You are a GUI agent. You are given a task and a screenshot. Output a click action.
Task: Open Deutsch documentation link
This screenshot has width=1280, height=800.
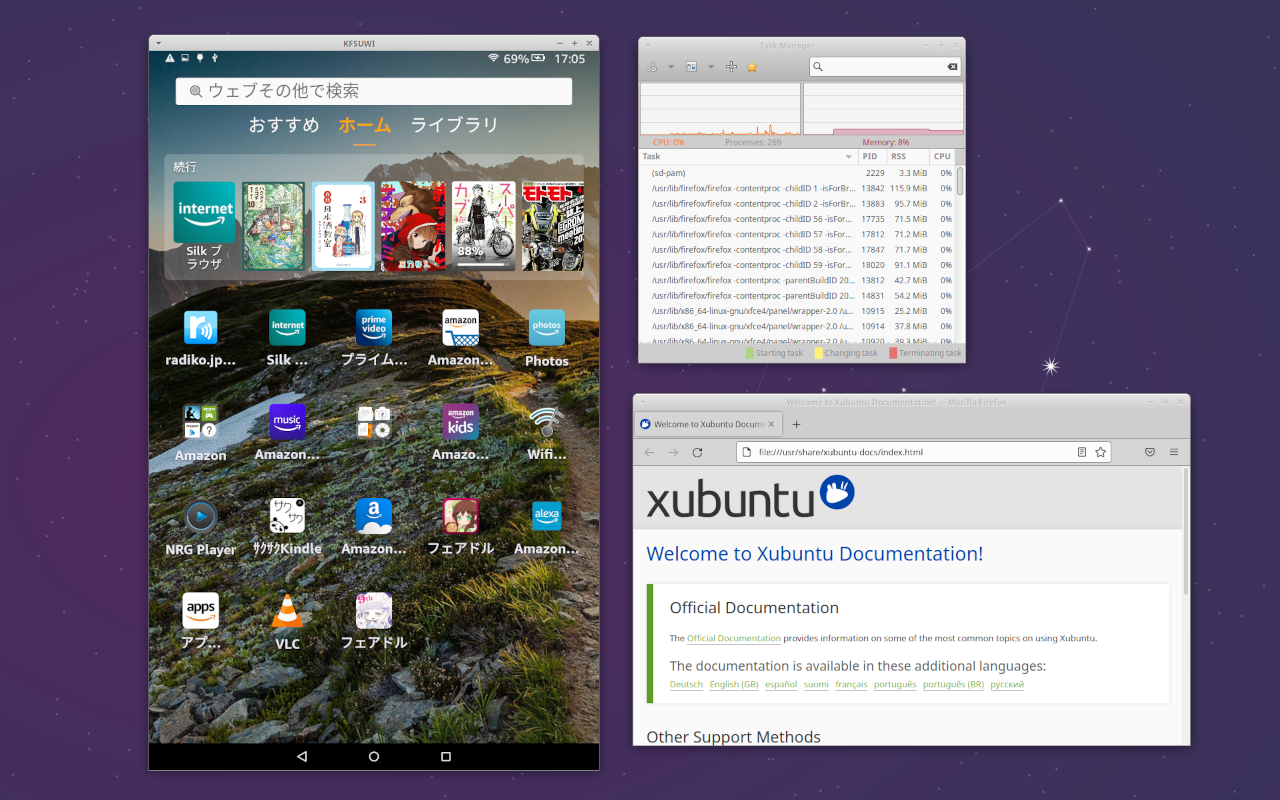(x=686, y=685)
